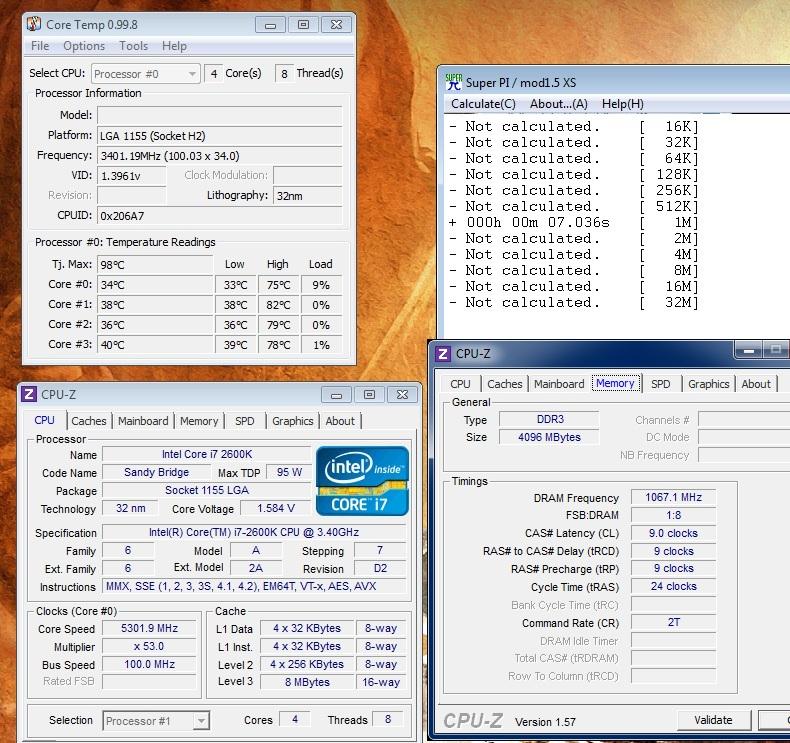Click the CPU-Z icon in the CPU window

29,394
